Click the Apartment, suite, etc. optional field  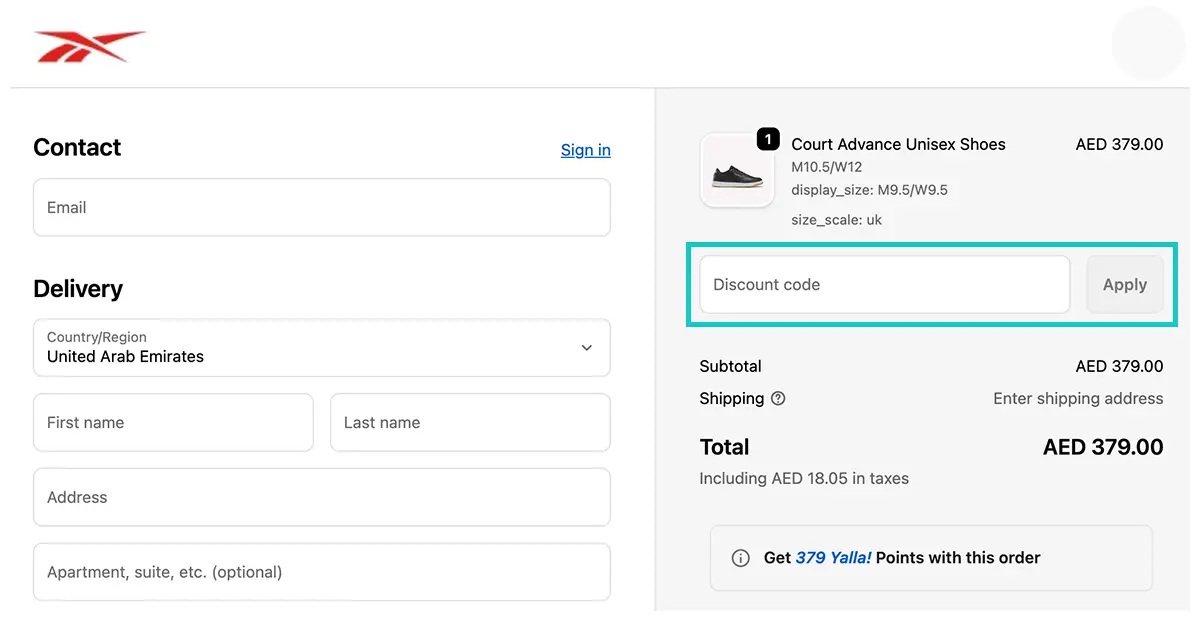pos(322,572)
